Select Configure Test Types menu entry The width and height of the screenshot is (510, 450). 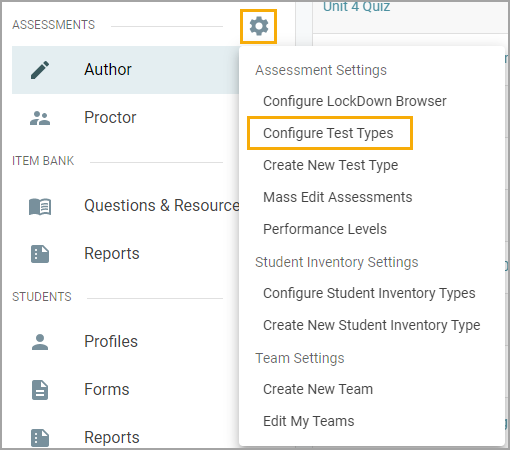pyautogui.click(x=328, y=133)
